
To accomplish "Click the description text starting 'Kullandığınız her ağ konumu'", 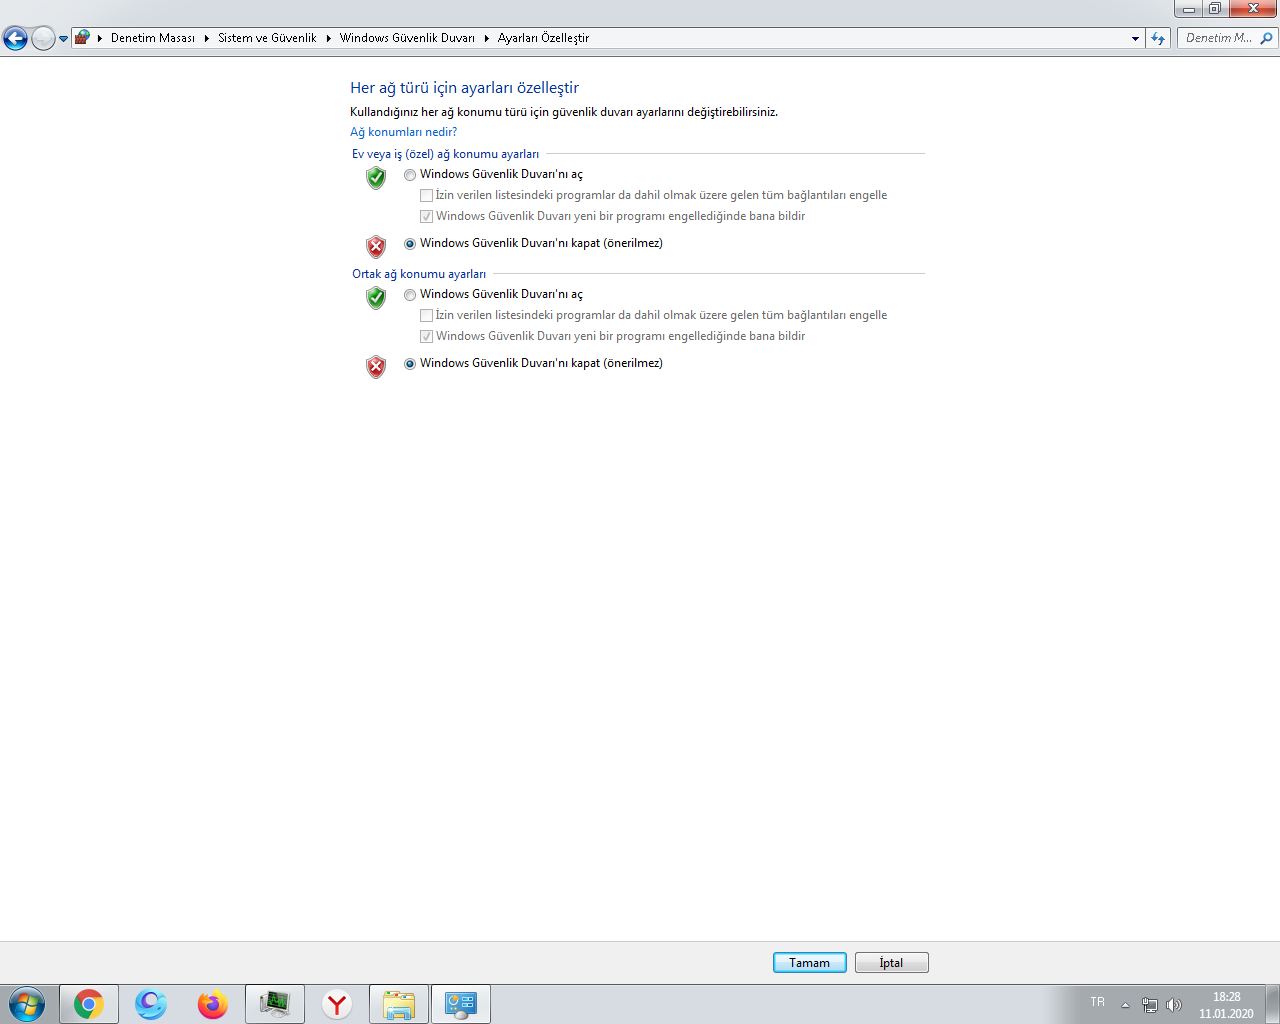I will tap(564, 112).
